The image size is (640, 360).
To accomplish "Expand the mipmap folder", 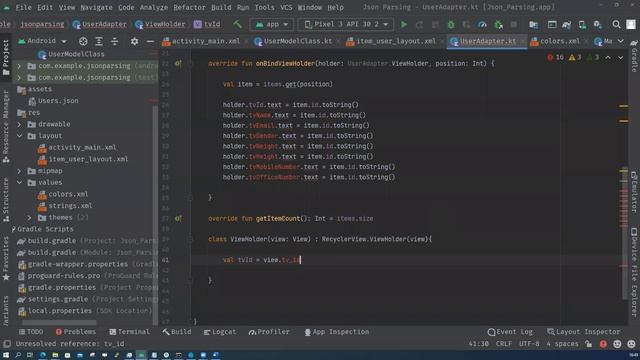I will [x=19, y=171].
